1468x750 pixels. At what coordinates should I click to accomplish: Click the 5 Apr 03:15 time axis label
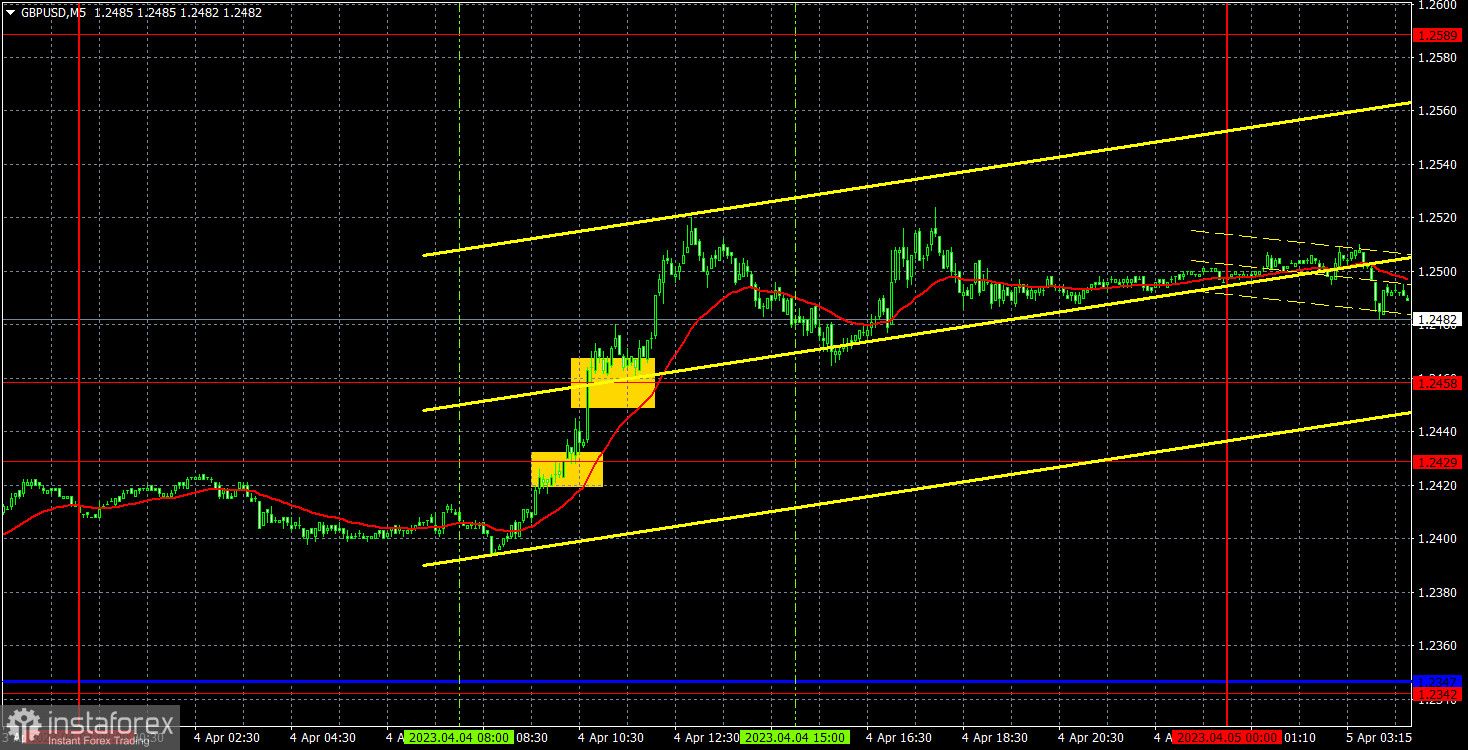point(1378,737)
